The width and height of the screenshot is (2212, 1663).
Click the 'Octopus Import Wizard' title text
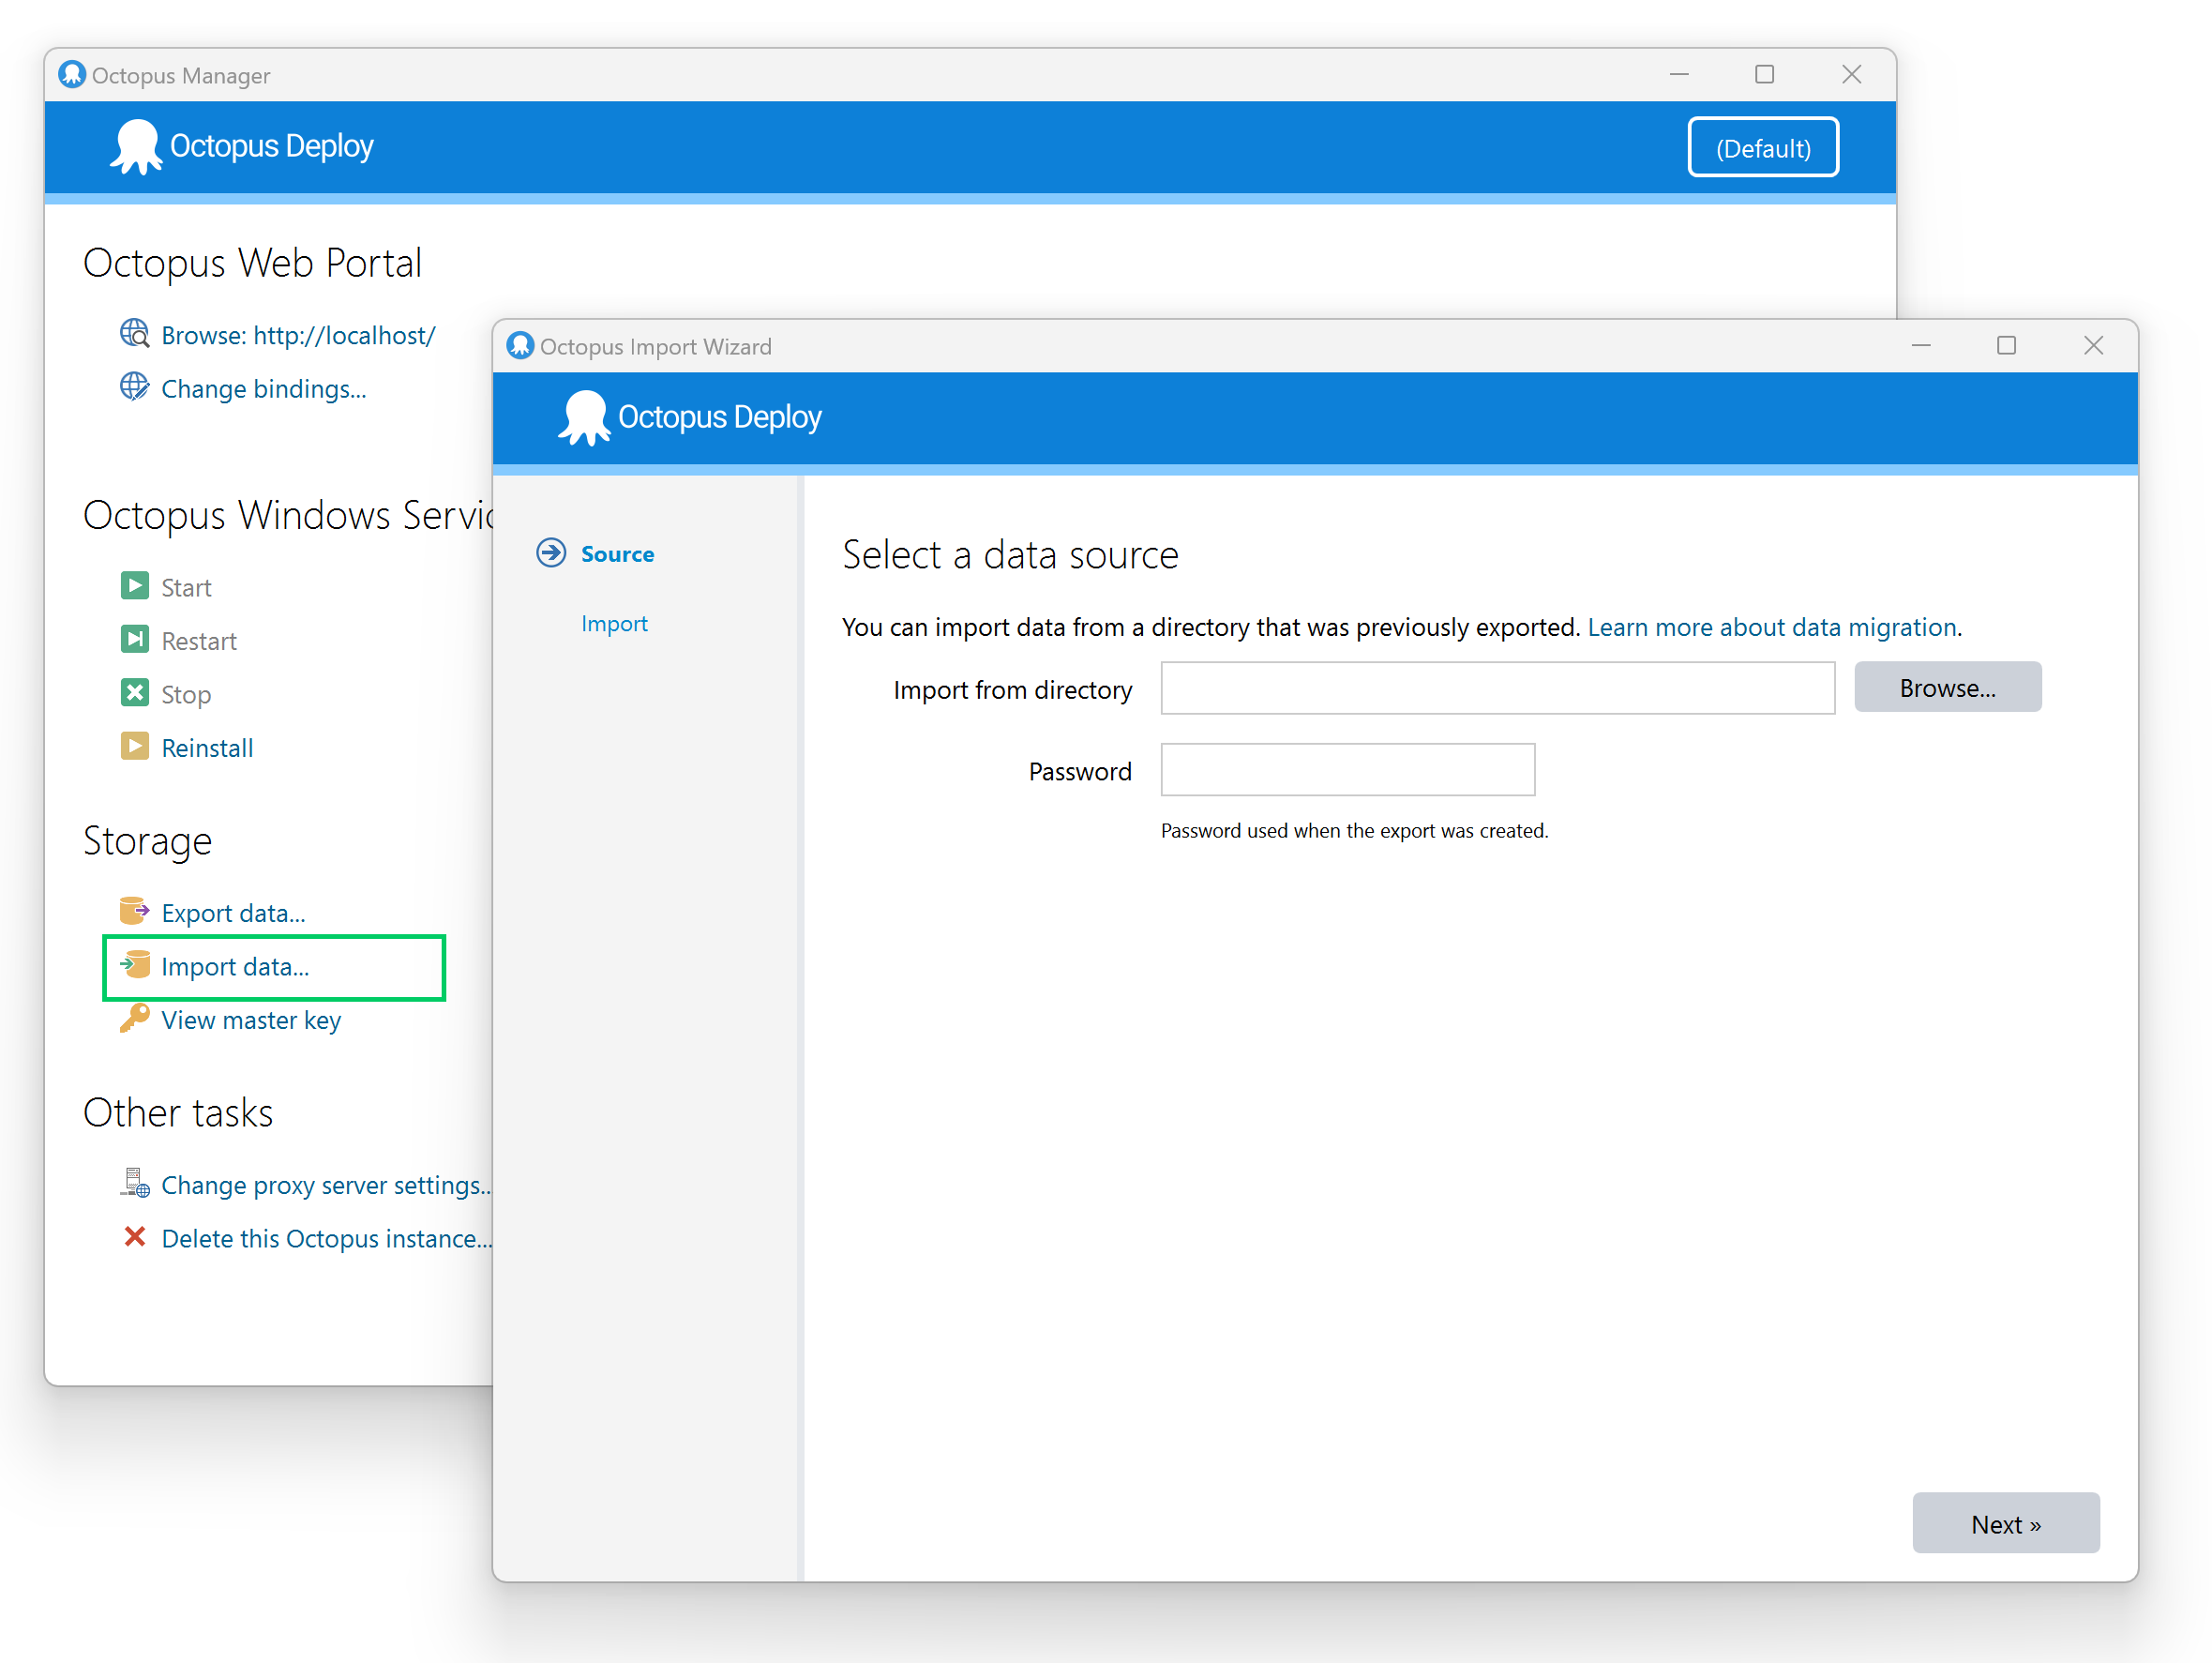pos(656,346)
